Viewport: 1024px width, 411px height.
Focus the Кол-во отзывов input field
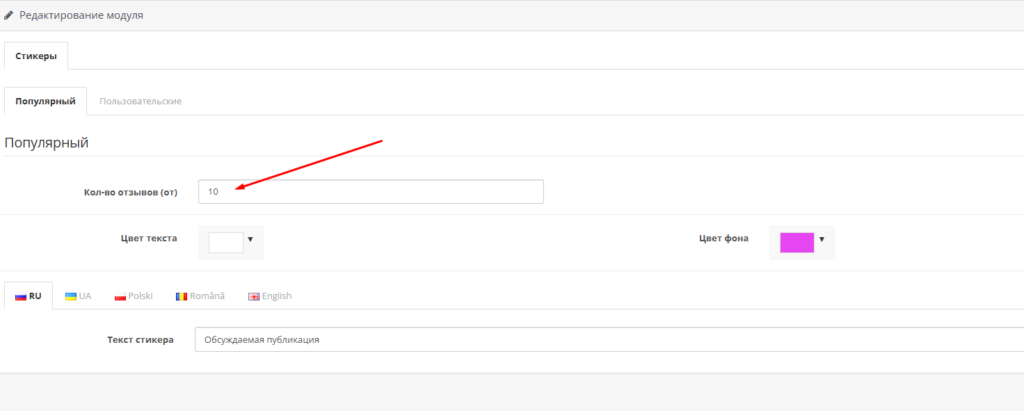coord(370,191)
